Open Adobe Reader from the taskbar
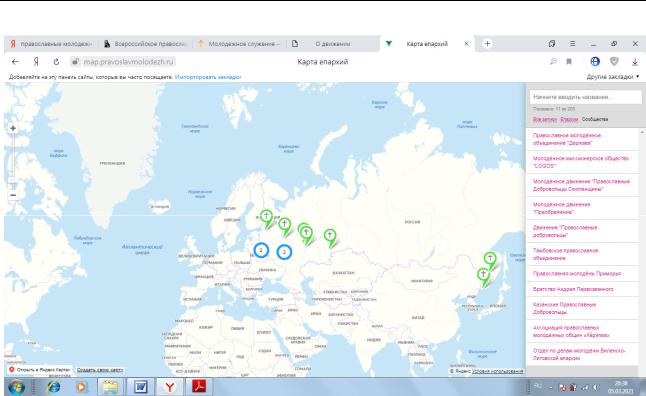The height and width of the screenshot is (396, 646). click(199, 387)
